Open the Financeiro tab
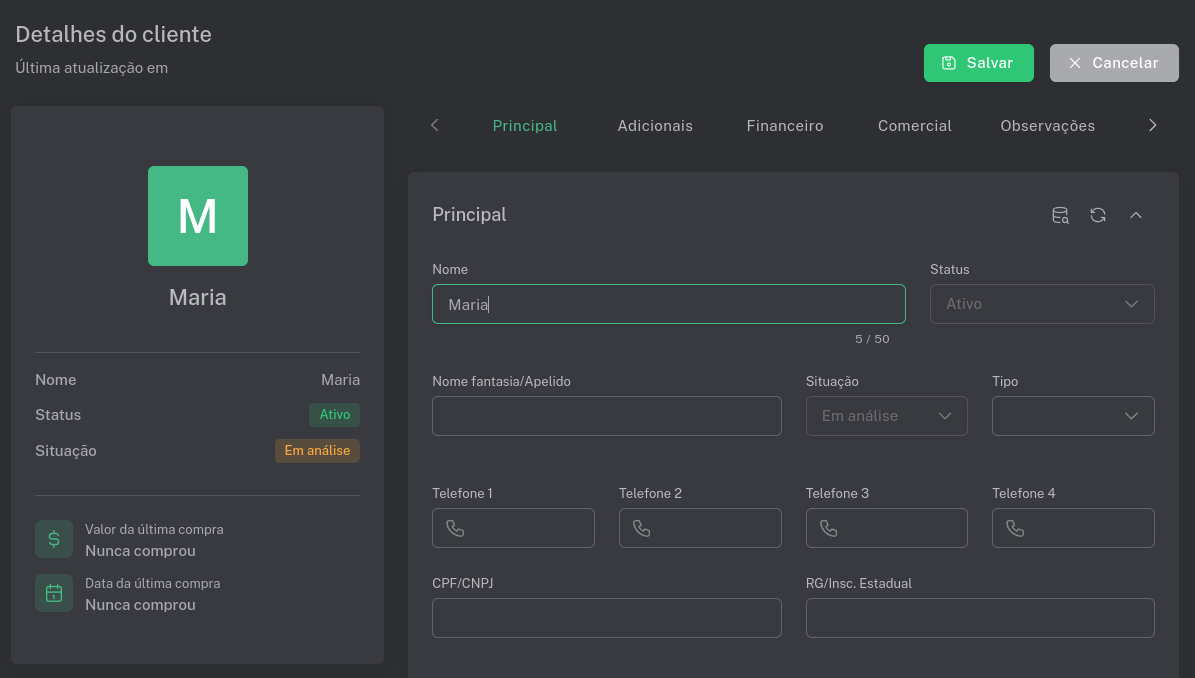 pos(785,126)
